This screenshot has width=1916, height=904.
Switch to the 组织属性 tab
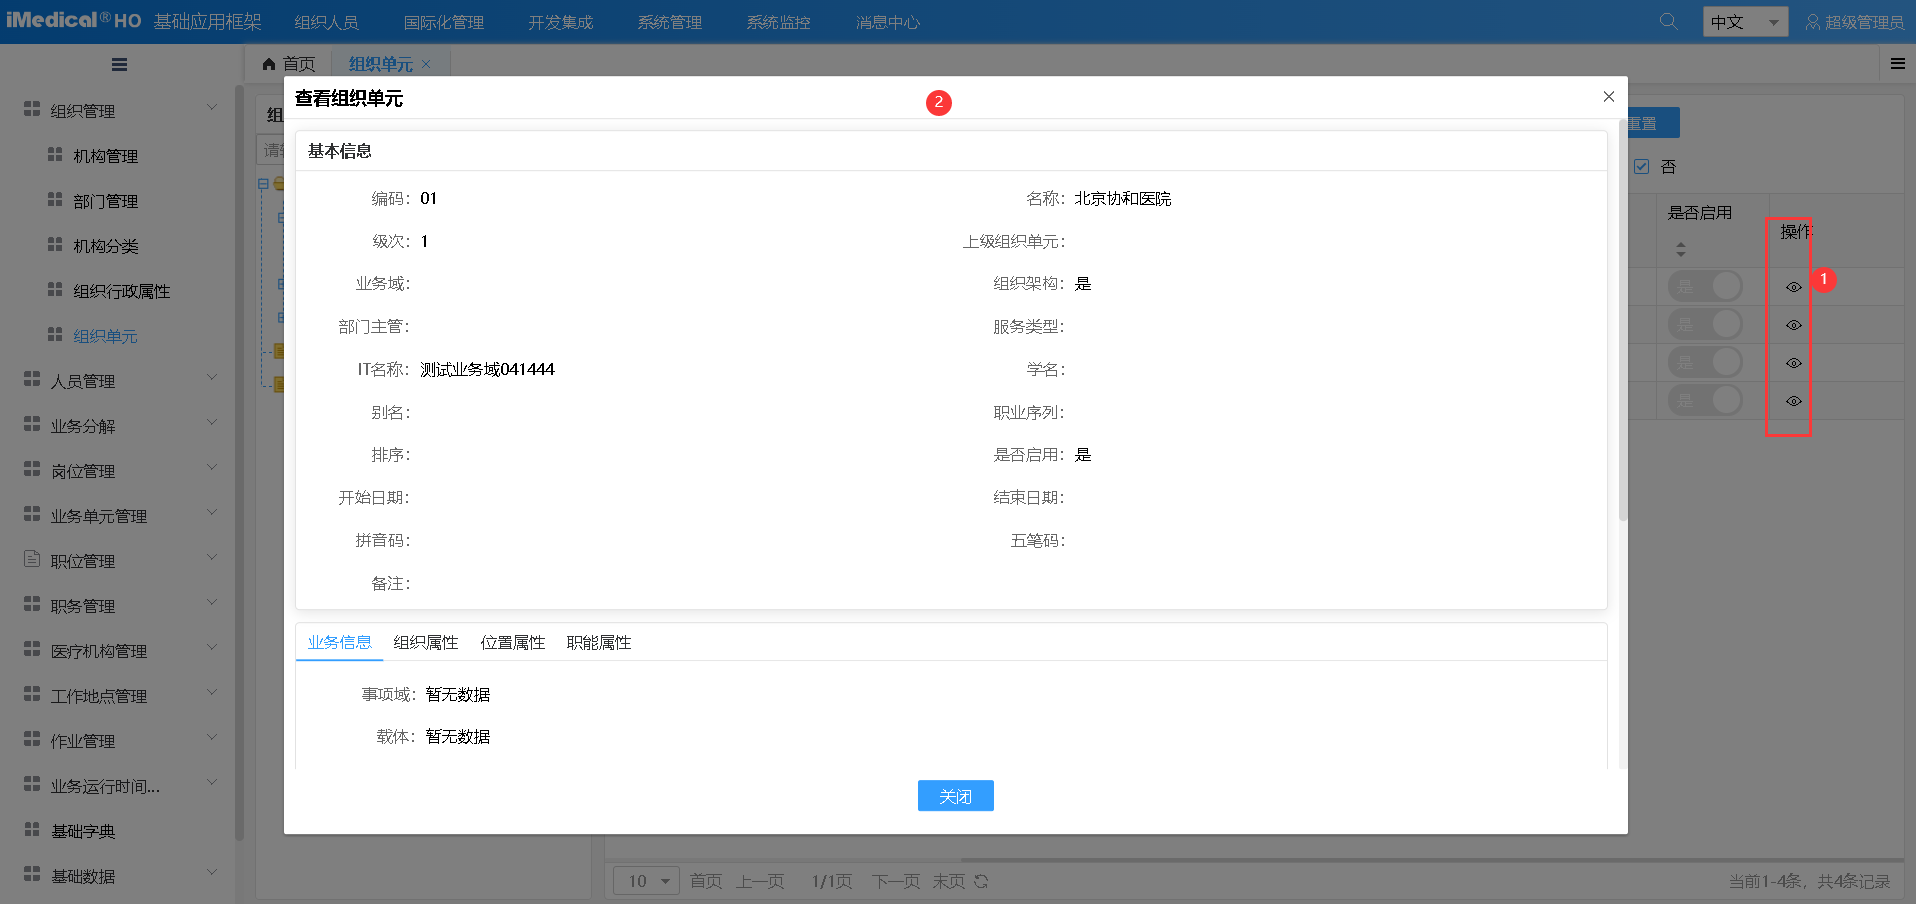click(426, 642)
